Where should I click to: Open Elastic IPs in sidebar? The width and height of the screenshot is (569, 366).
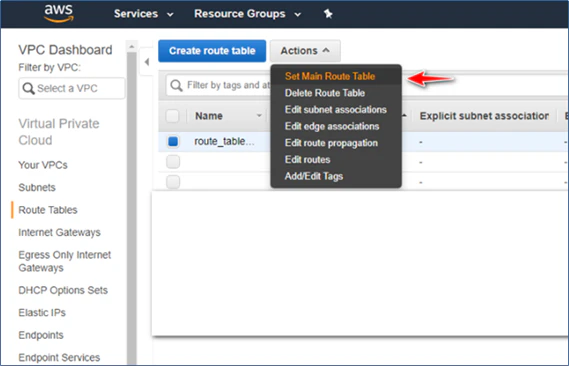[42, 313]
